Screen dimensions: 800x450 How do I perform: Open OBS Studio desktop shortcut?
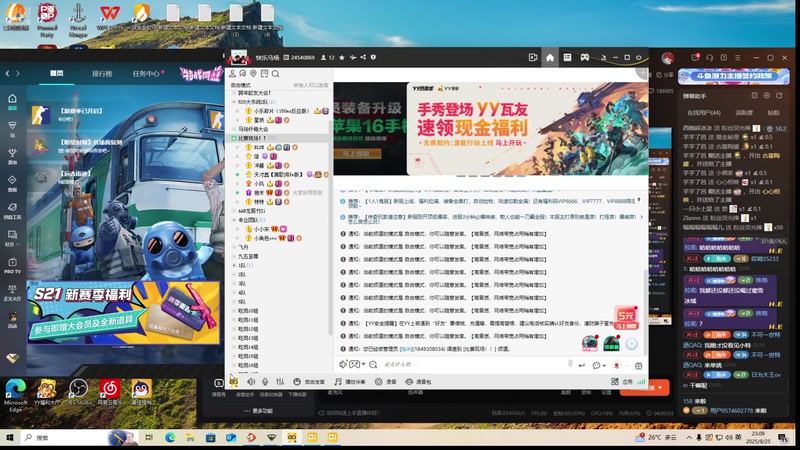coord(78,393)
